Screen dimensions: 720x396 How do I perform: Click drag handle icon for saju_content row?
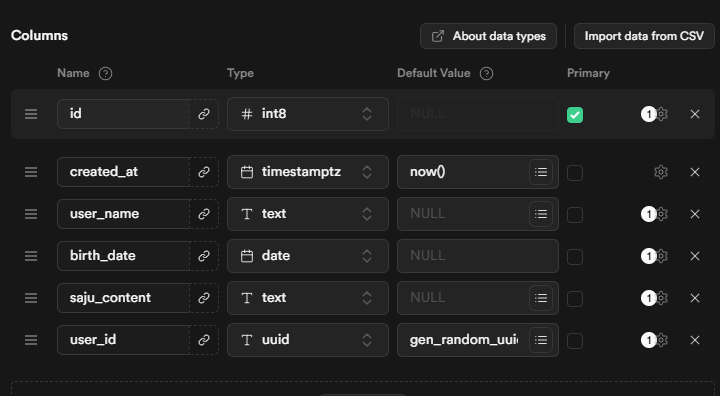31,298
